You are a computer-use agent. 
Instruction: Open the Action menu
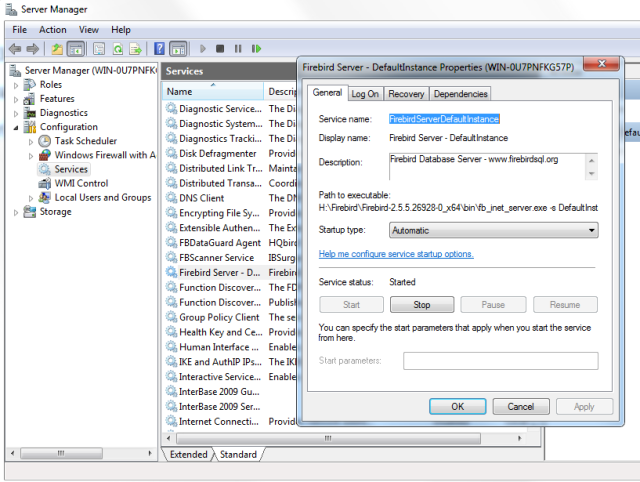[x=53, y=30]
